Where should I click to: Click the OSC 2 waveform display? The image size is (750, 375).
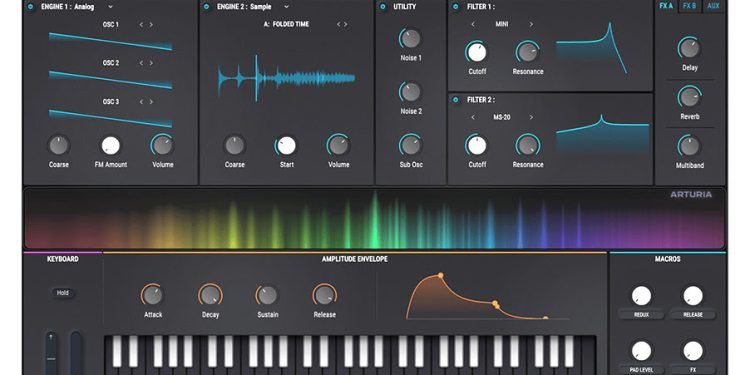[110, 80]
